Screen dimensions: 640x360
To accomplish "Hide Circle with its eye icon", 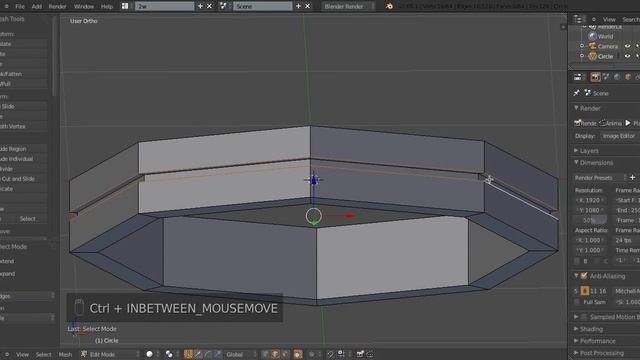I will pyautogui.click(x=628, y=56).
